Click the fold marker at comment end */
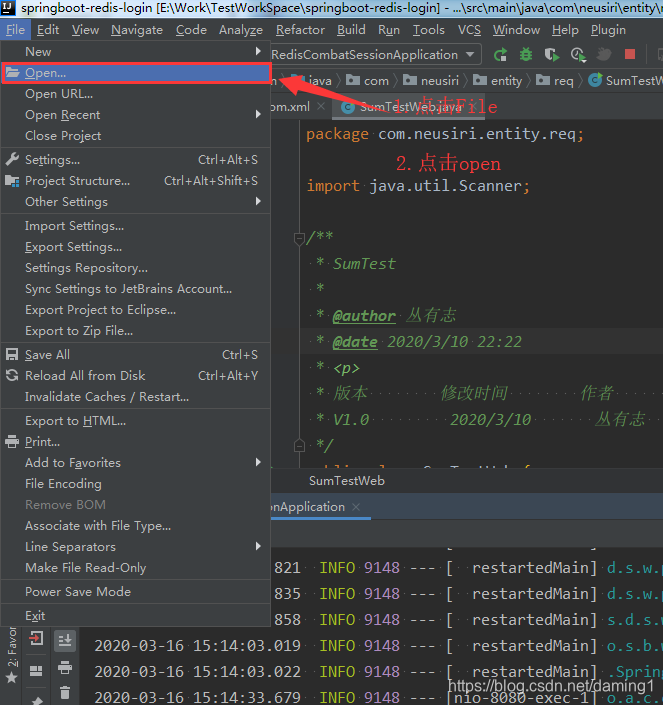The height and width of the screenshot is (705, 663). [x=299, y=446]
